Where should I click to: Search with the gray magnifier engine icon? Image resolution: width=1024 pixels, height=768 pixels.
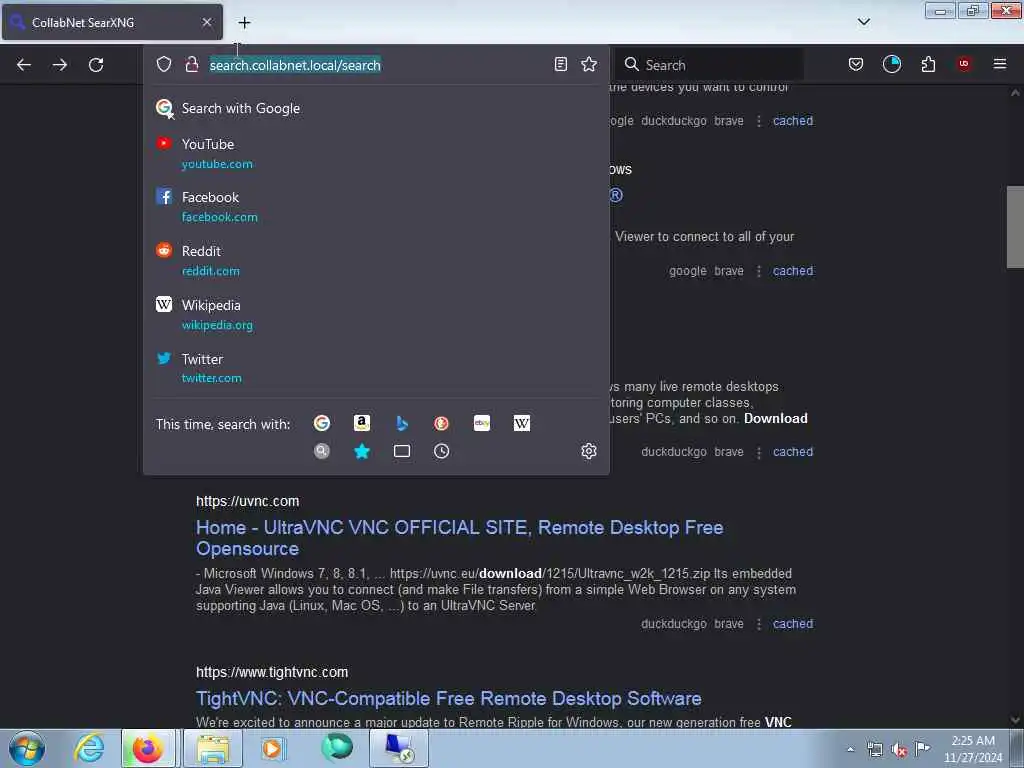(322, 451)
